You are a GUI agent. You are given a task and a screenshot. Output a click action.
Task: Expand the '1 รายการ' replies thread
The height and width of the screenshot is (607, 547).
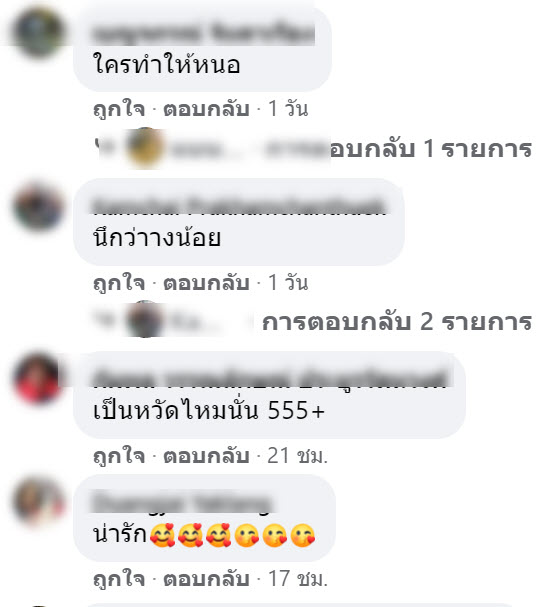[x=430, y=149]
